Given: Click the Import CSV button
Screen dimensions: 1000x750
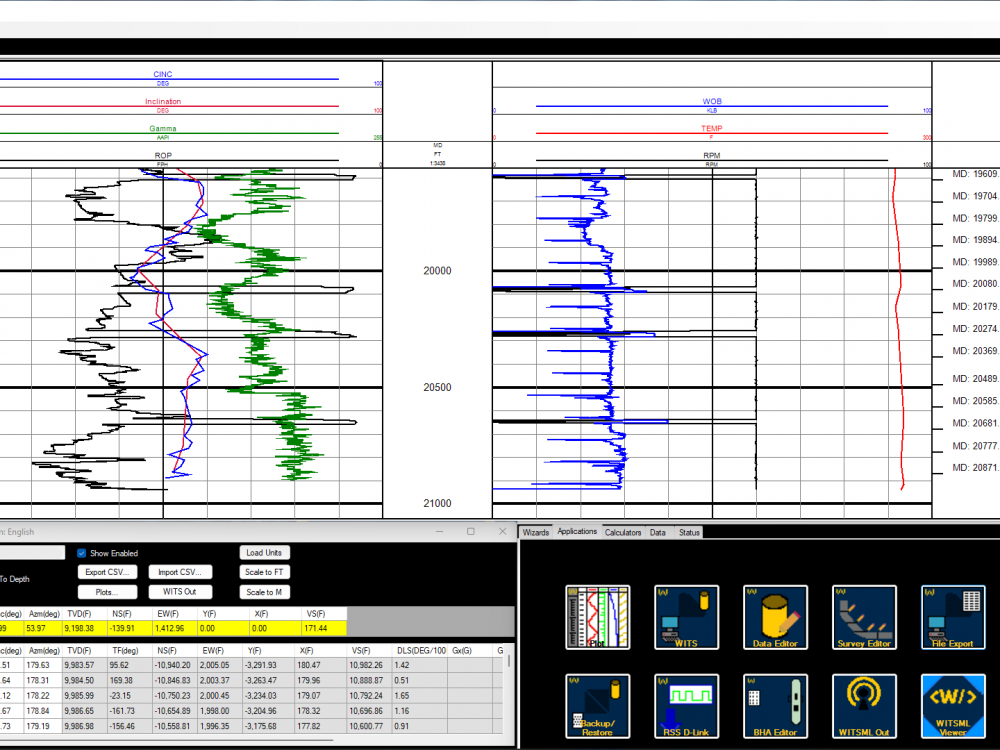Looking at the screenshot, I should (180, 573).
